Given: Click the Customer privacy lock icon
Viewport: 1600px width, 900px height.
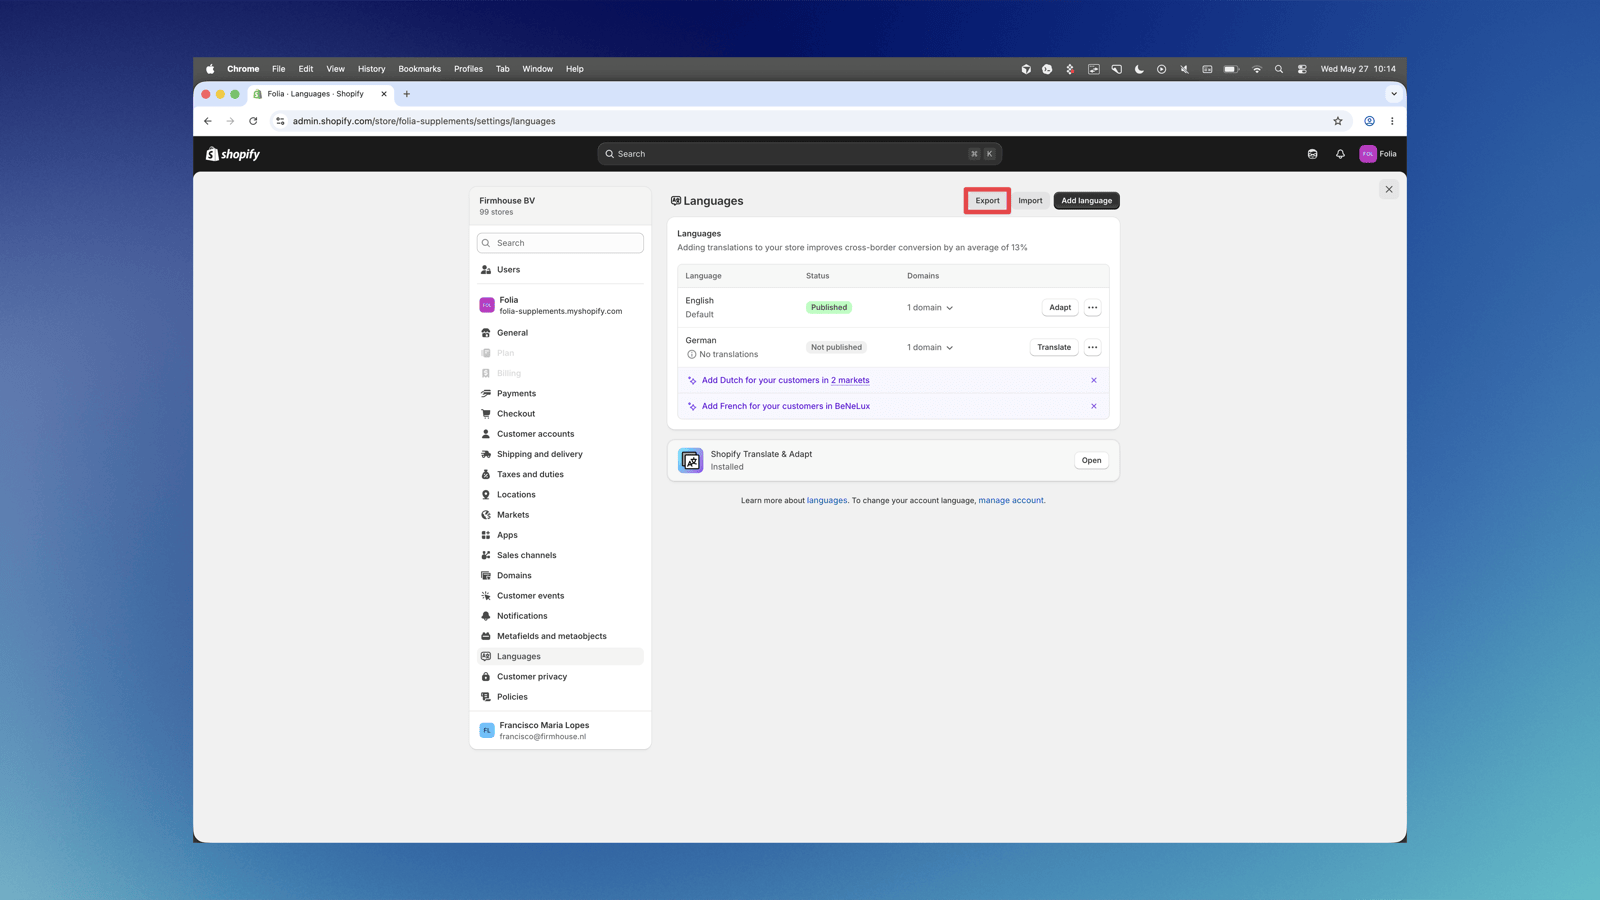Looking at the screenshot, I should [x=486, y=676].
